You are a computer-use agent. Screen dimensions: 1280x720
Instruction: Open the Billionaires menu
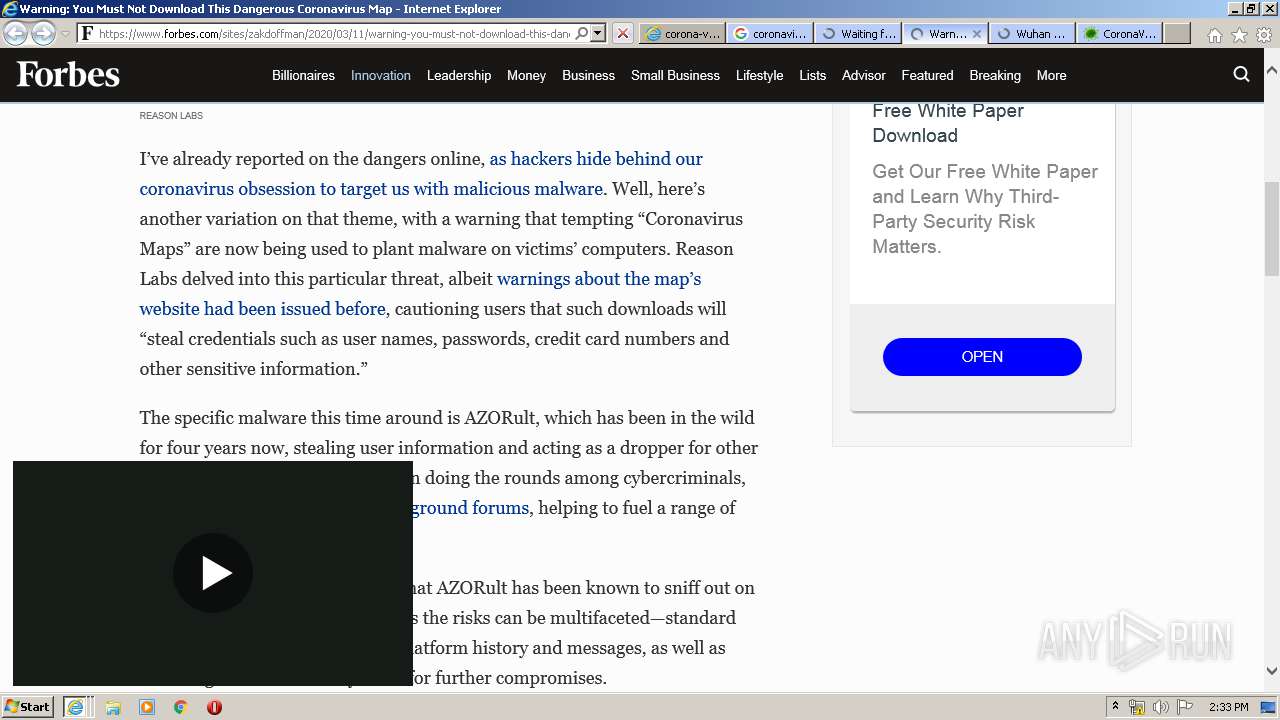pyautogui.click(x=303, y=75)
